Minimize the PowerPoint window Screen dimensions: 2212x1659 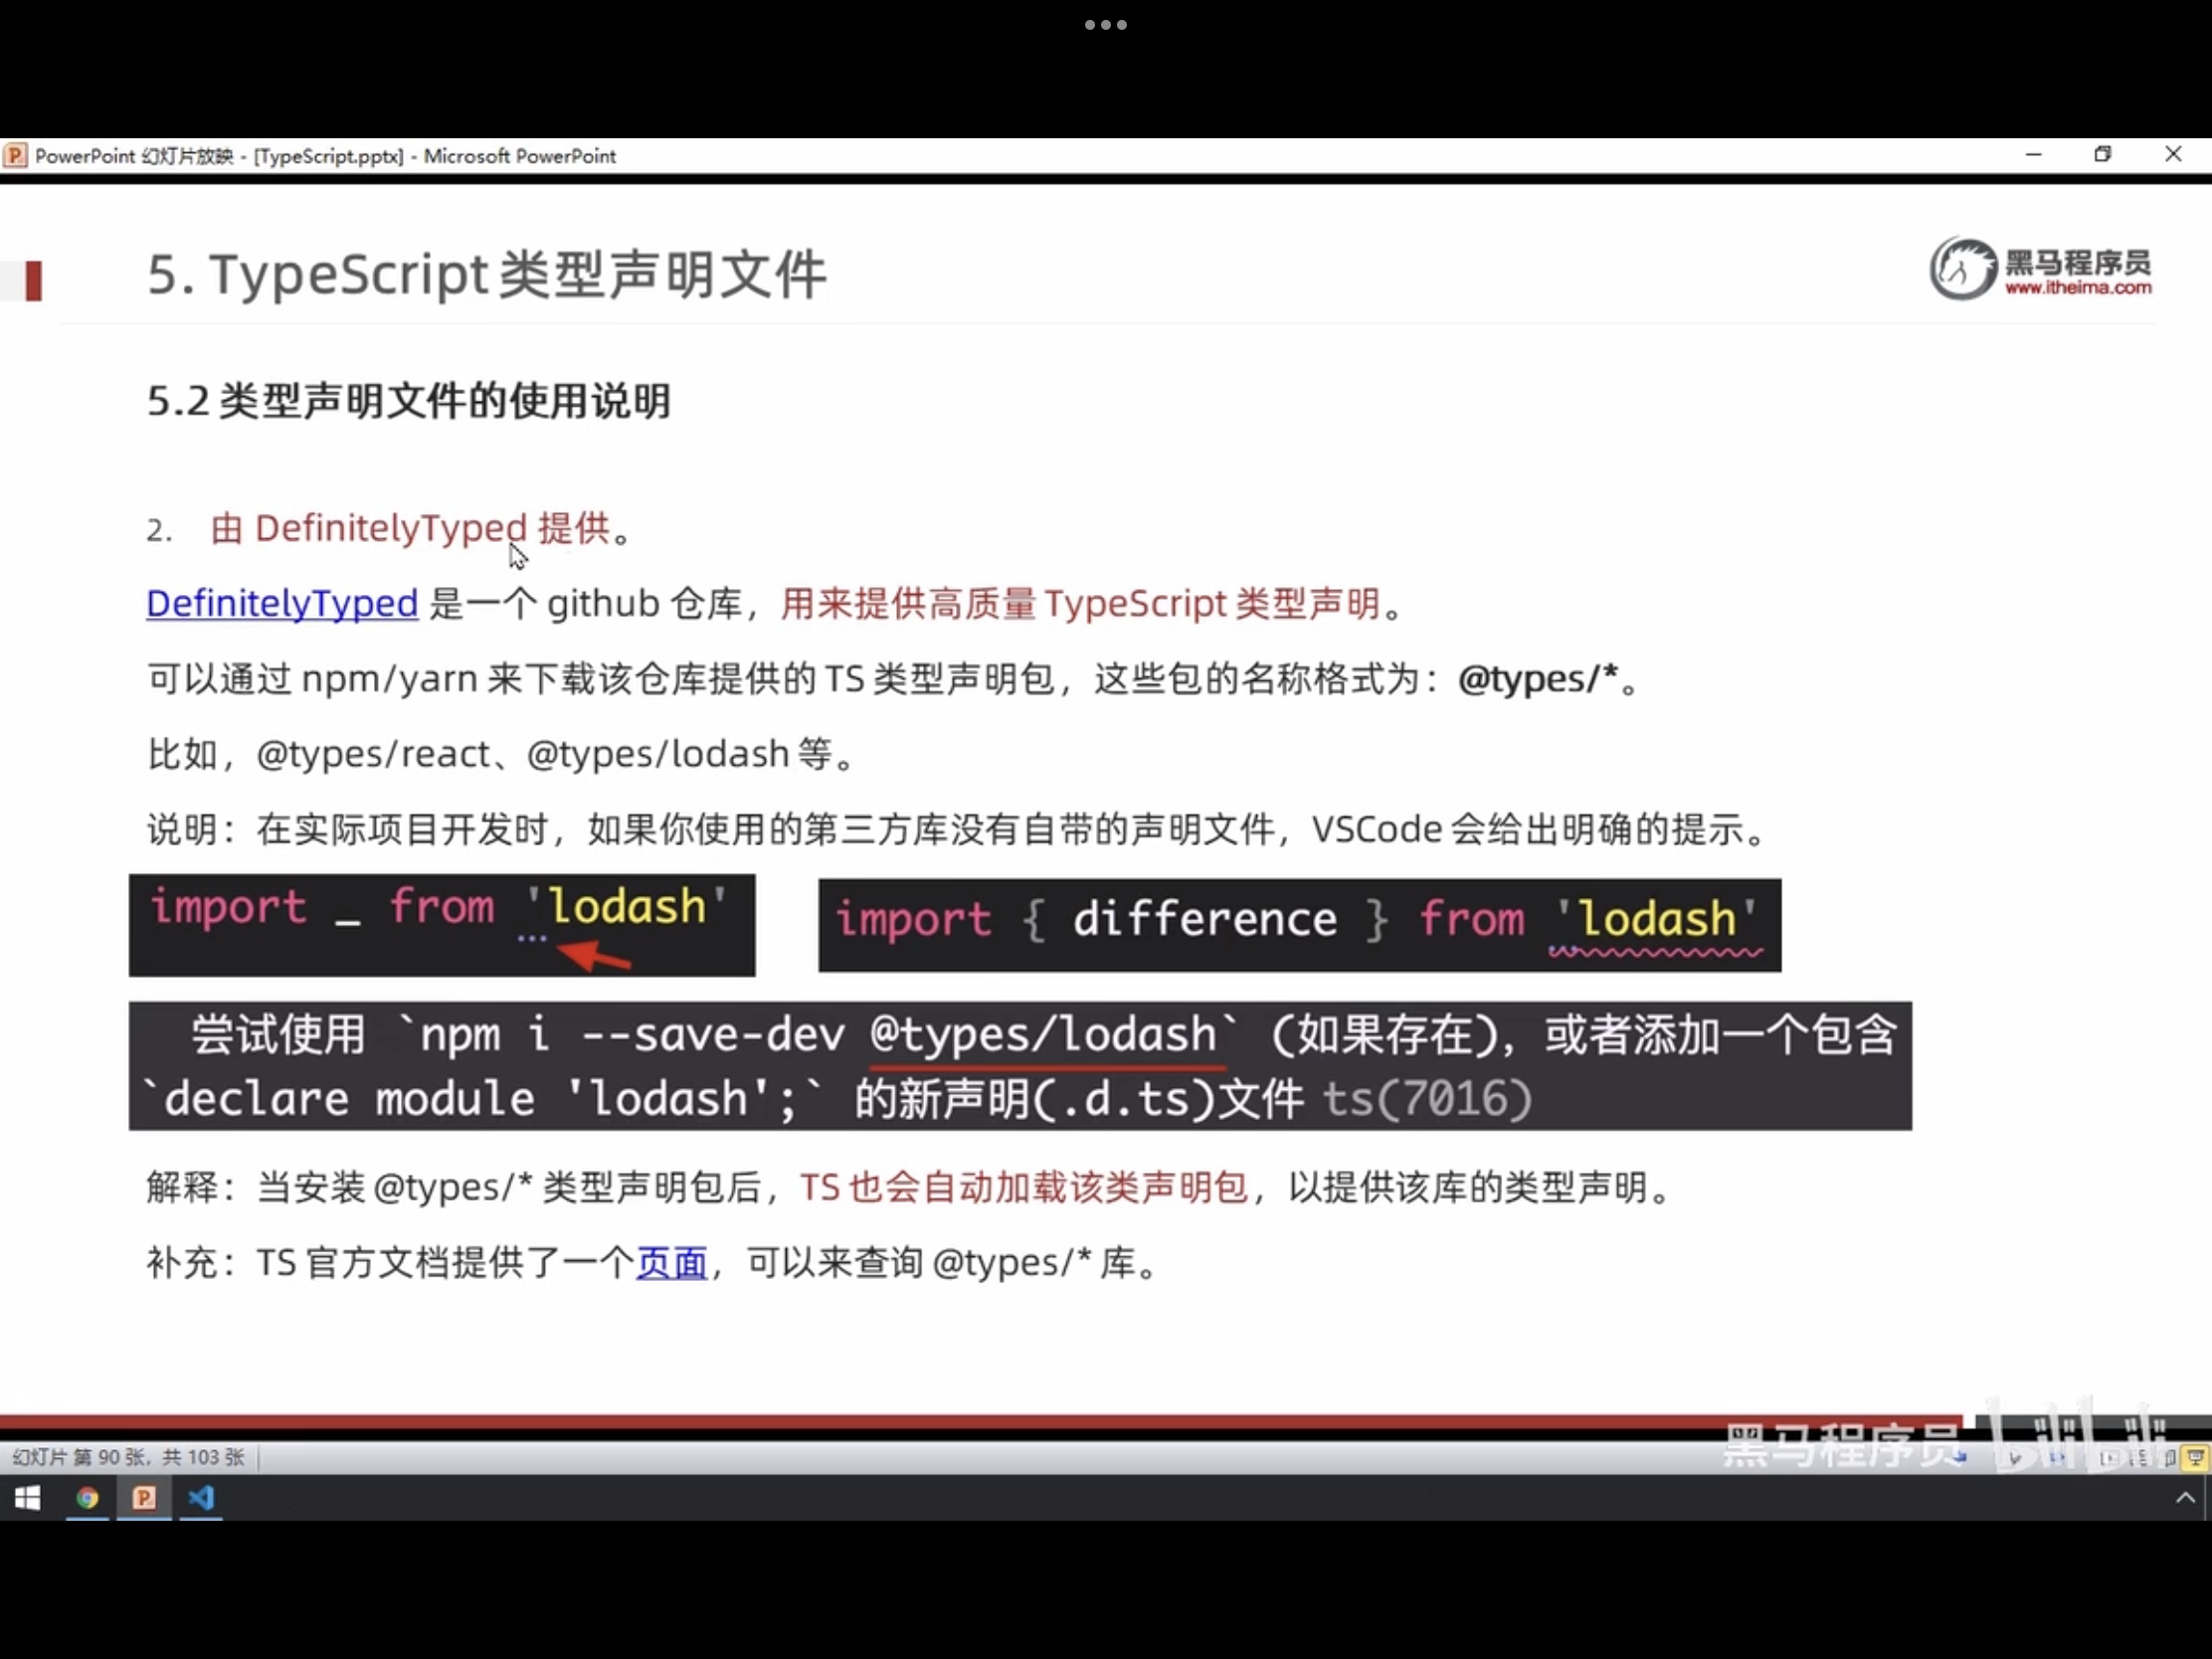coord(2033,154)
